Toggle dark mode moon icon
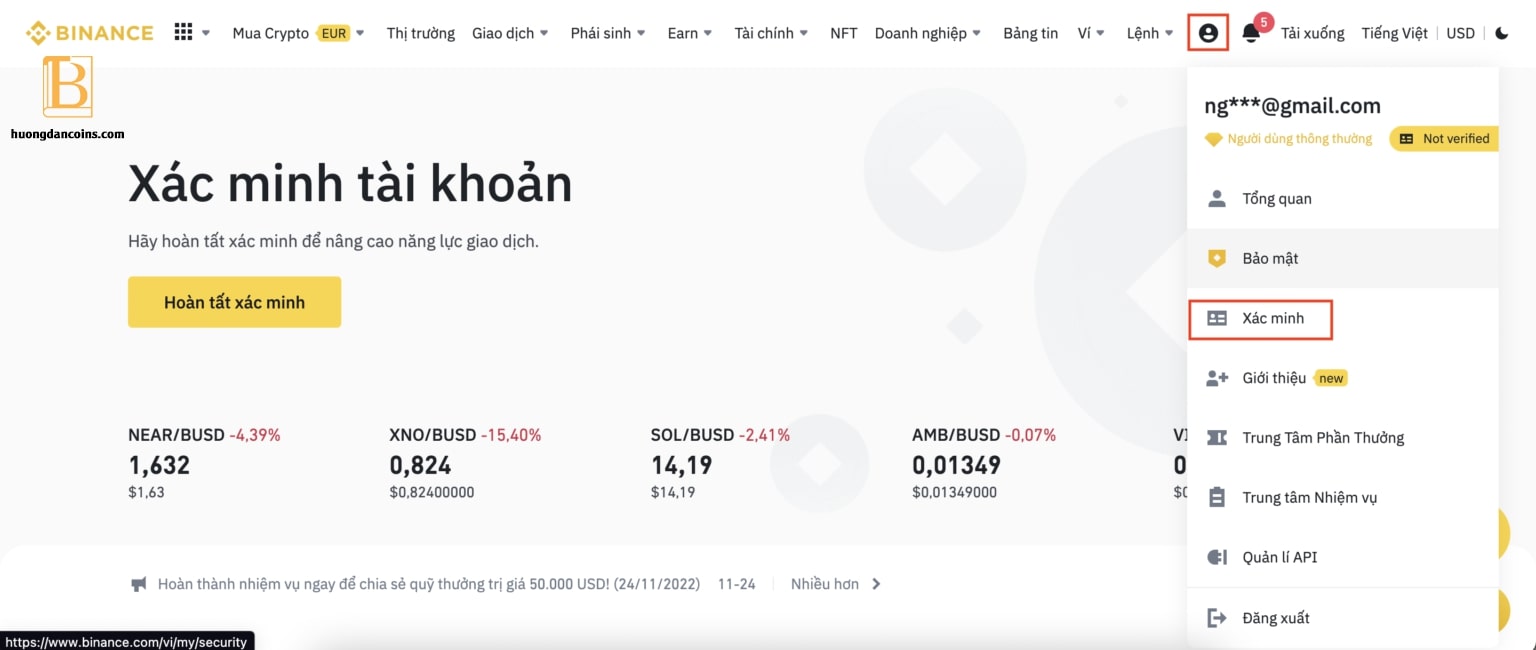Image resolution: width=1536 pixels, height=650 pixels. click(1502, 33)
